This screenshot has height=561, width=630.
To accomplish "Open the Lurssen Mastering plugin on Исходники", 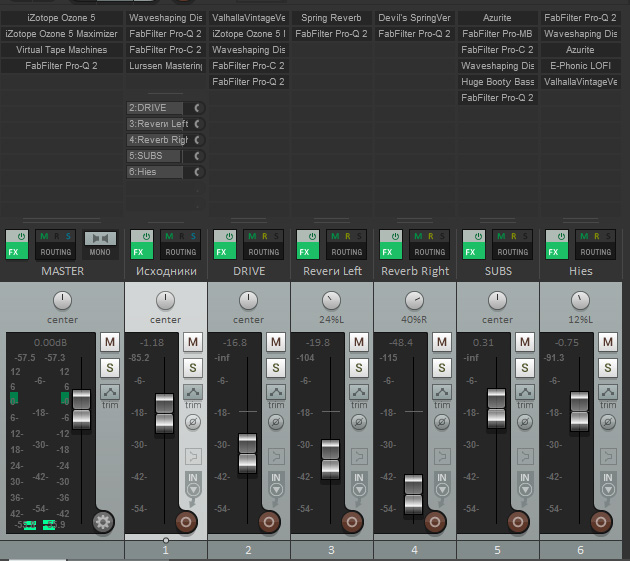I will point(166,66).
